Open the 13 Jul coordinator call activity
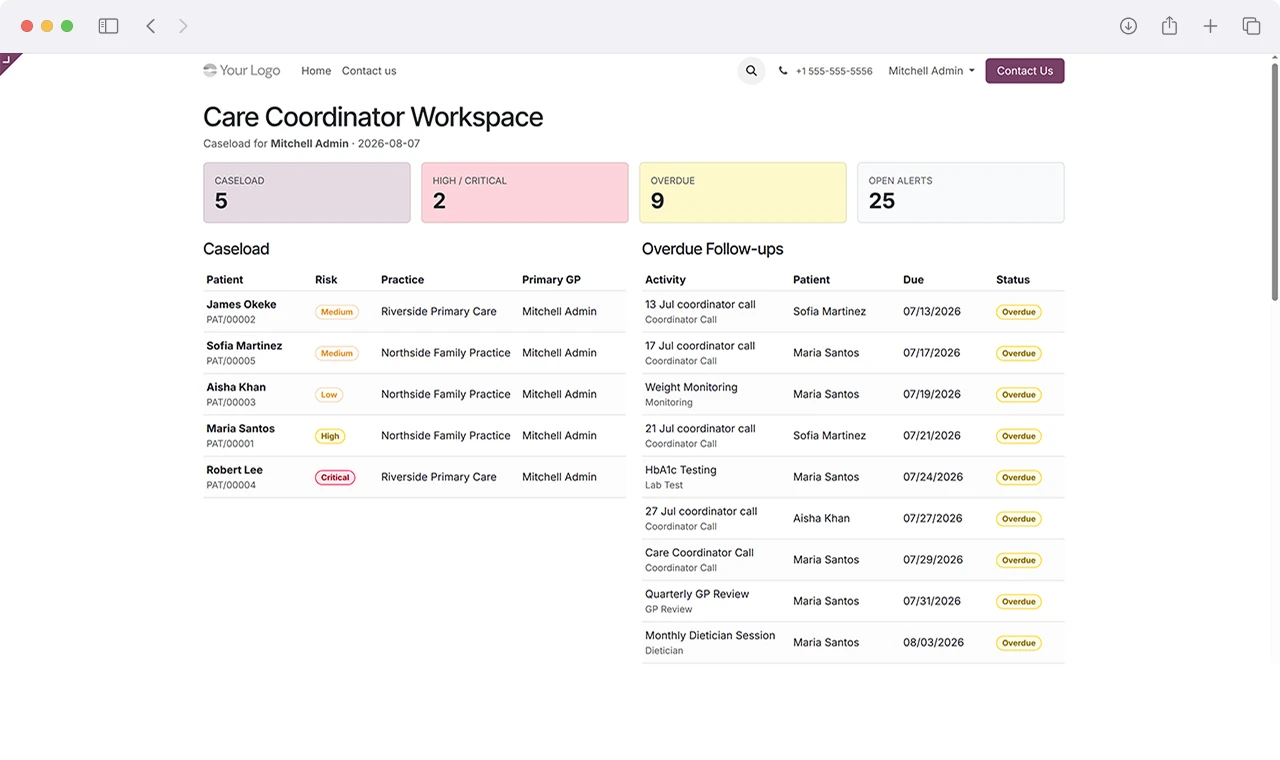1280x760 pixels. pyautogui.click(x=700, y=304)
